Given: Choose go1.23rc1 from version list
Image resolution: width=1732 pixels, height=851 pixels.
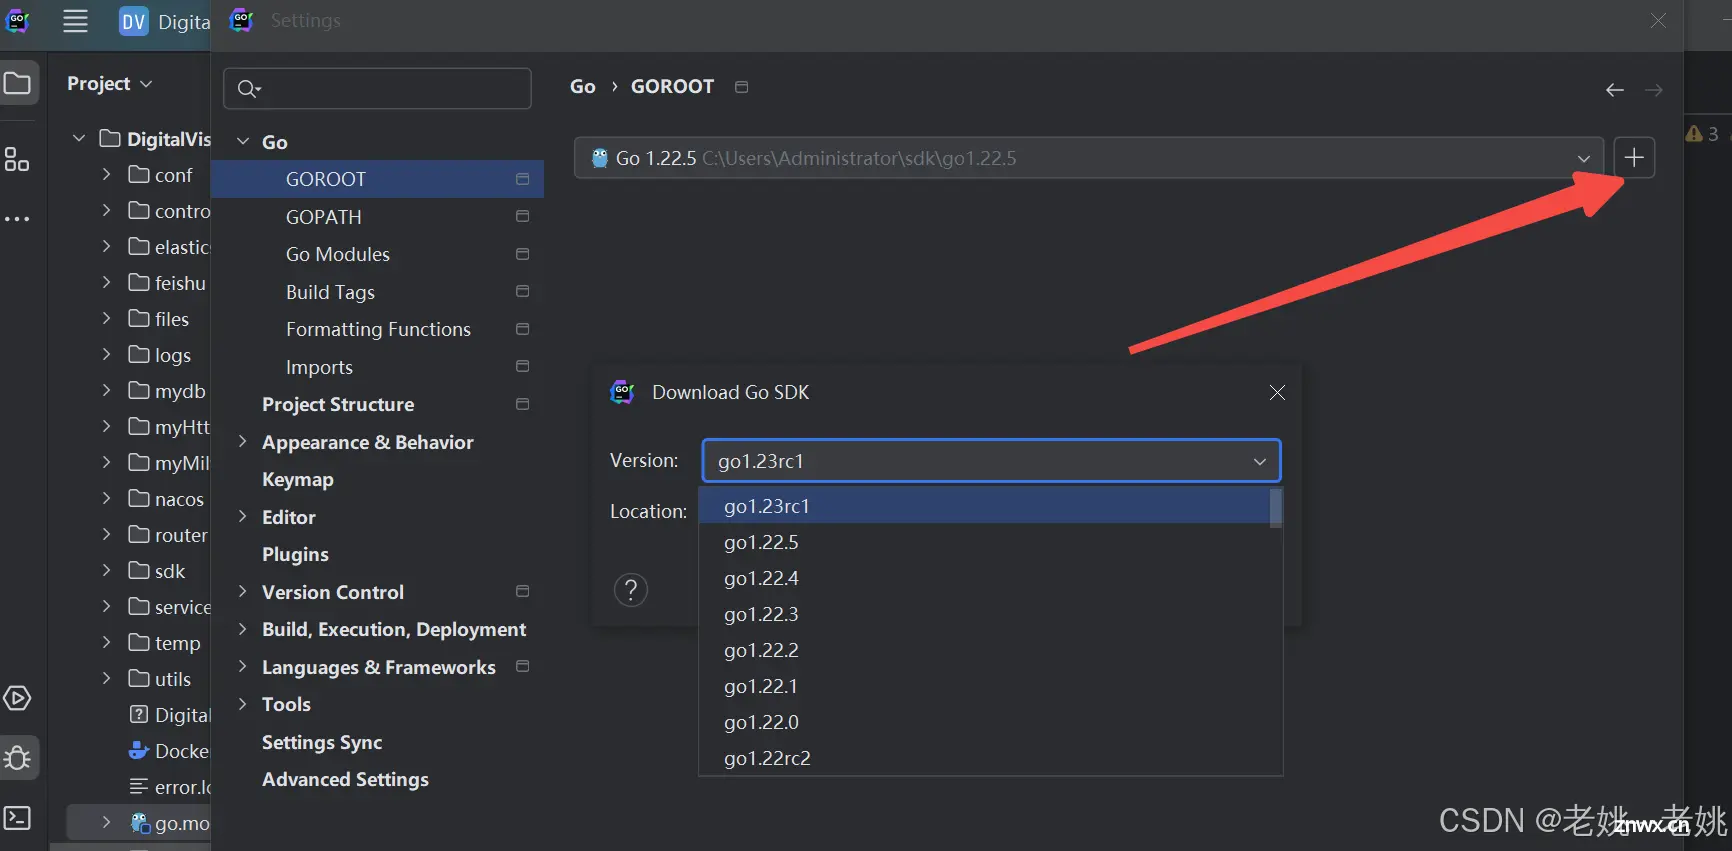Looking at the screenshot, I should (984, 506).
